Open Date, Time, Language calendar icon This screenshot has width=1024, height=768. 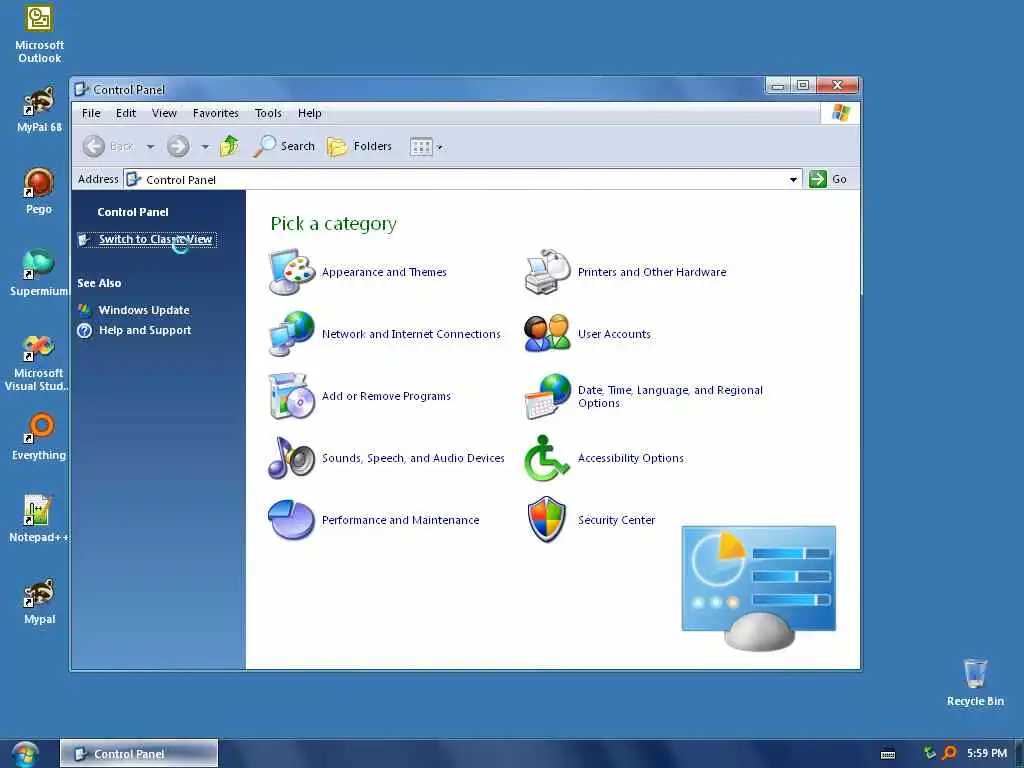tap(547, 396)
